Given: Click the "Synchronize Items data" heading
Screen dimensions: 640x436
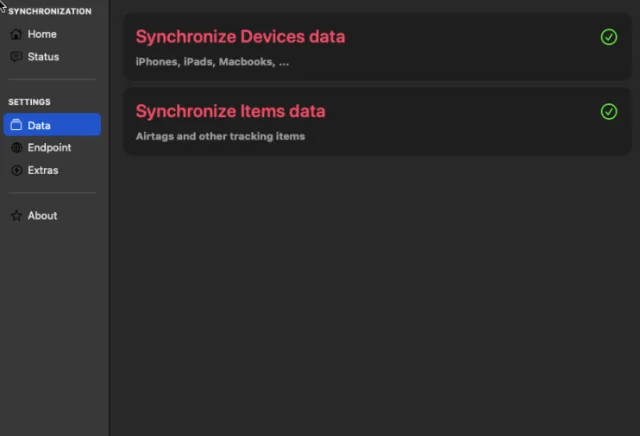Looking at the screenshot, I should [230, 111].
